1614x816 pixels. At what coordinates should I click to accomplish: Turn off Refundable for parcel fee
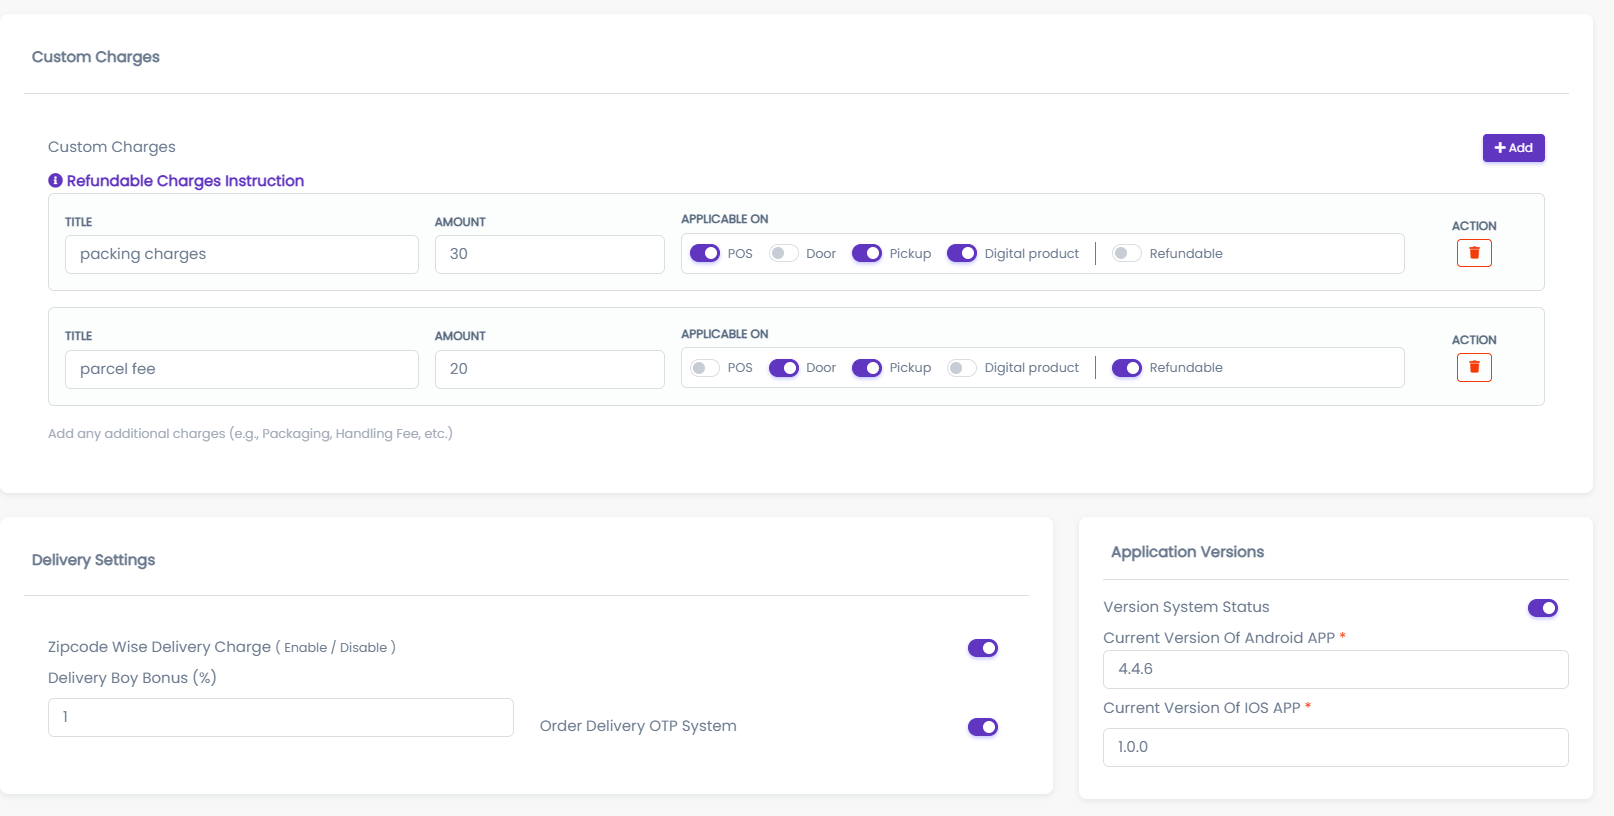1127,368
